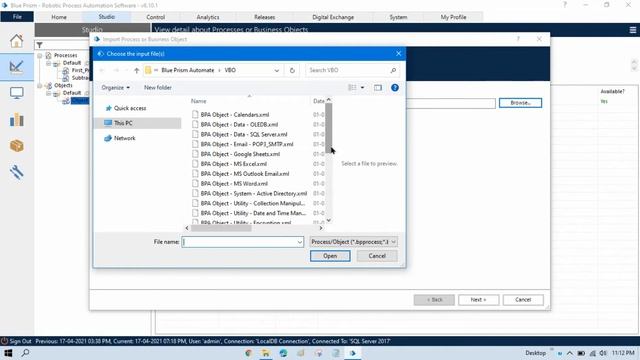Click the volume icon in system tray

pos(603,353)
